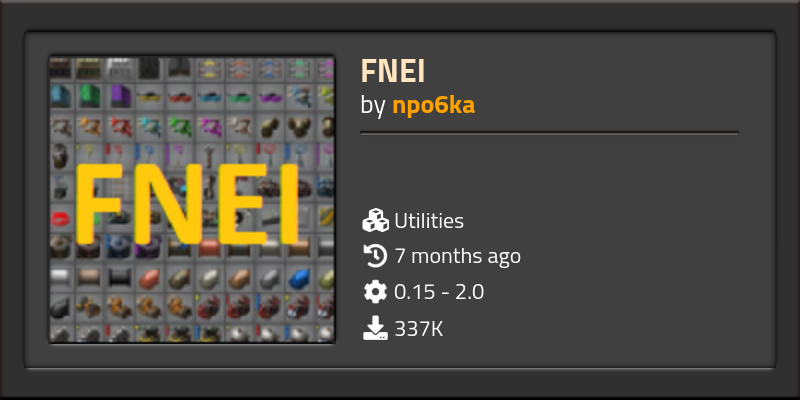Click the word 'by' before the author name
Image resolution: width=800 pixels, height=400 pixels.
373,106
